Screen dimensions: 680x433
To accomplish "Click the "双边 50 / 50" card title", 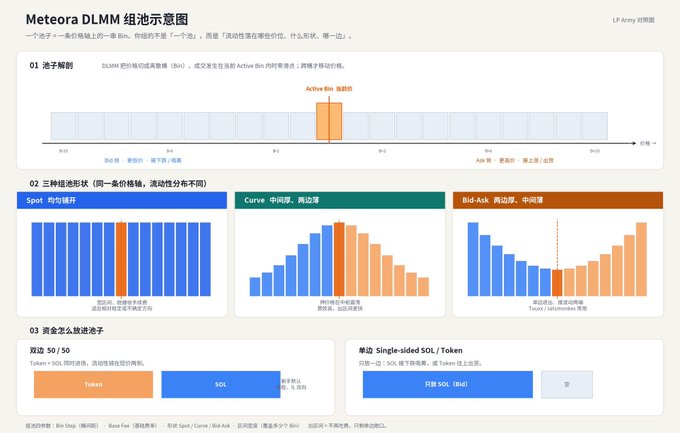I will tap(49, 350).
